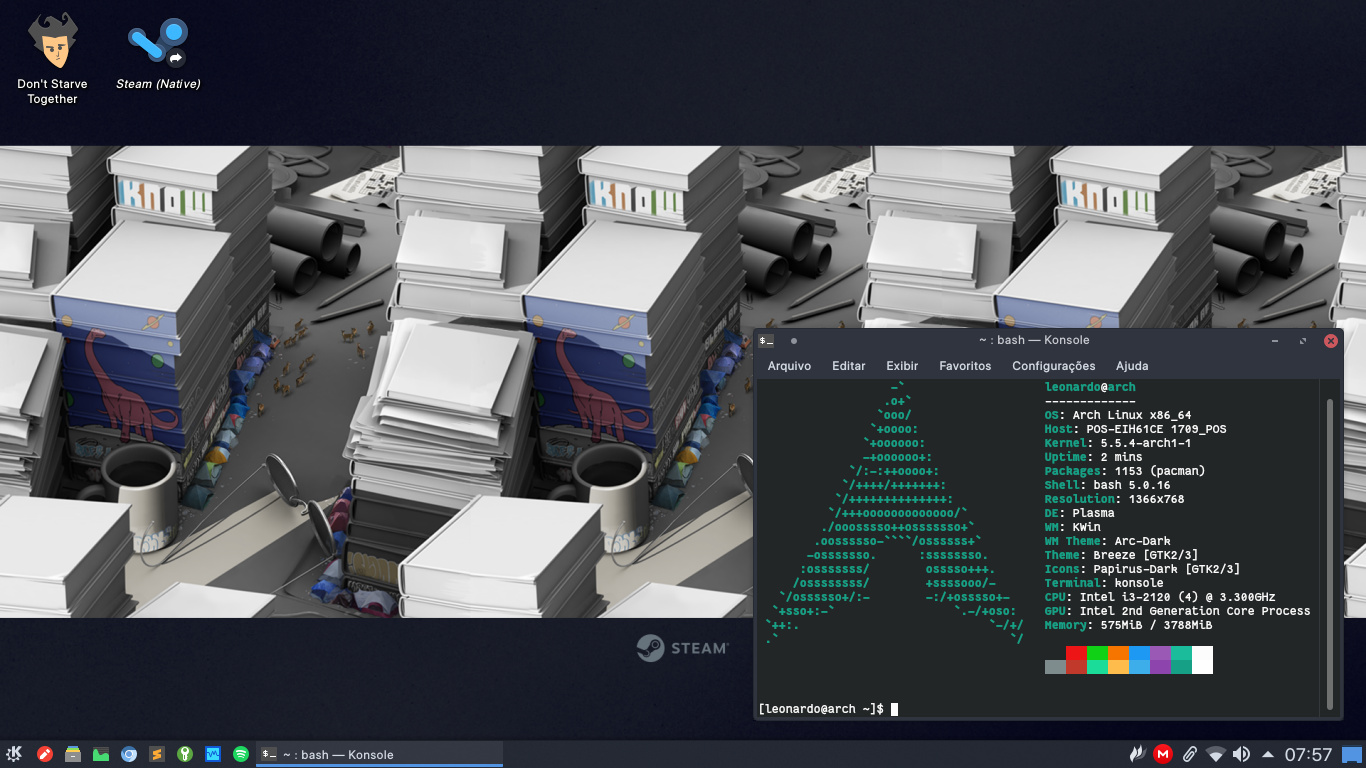Launch the Chromium browser from the taskbar
Viewport: 1366px width, 768px height.
click(129, 754)
